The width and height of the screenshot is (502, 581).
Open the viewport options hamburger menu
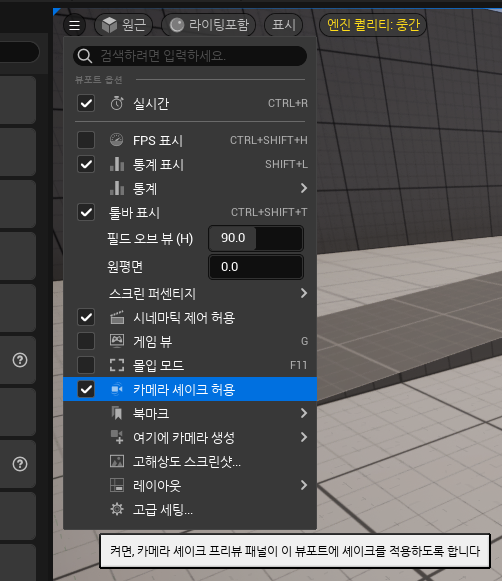[x=74, y=25]
